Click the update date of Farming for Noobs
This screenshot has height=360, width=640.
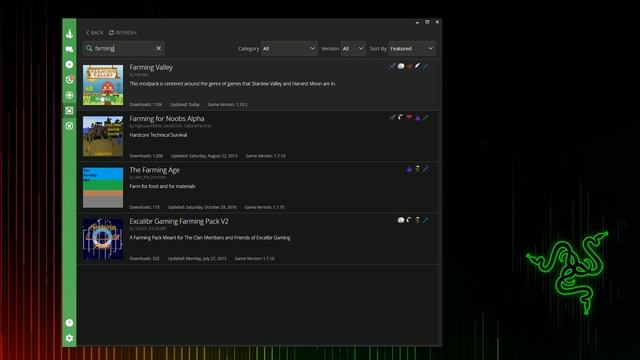(x=204, y=156)
